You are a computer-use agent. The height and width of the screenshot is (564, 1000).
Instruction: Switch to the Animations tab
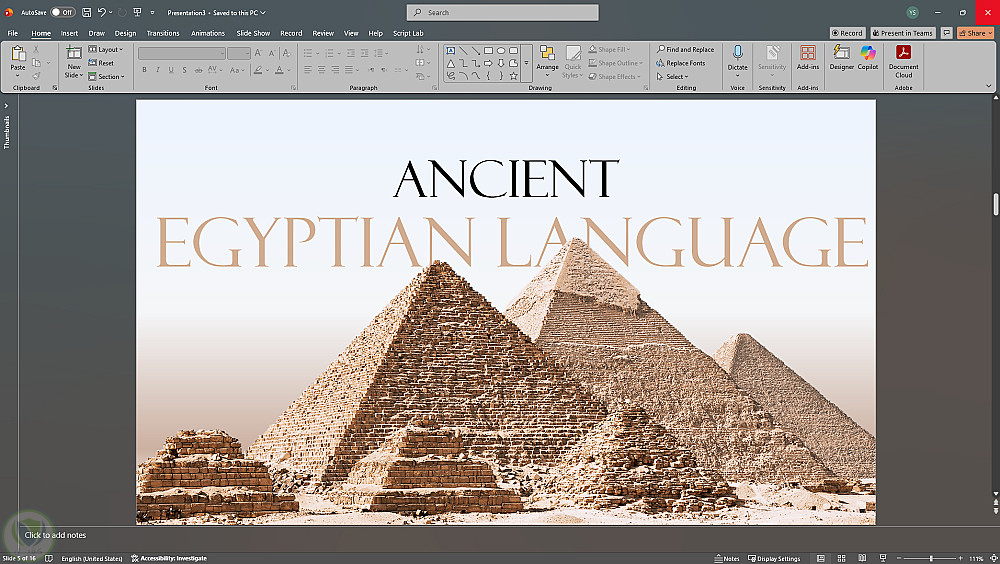tap(208, 33)
